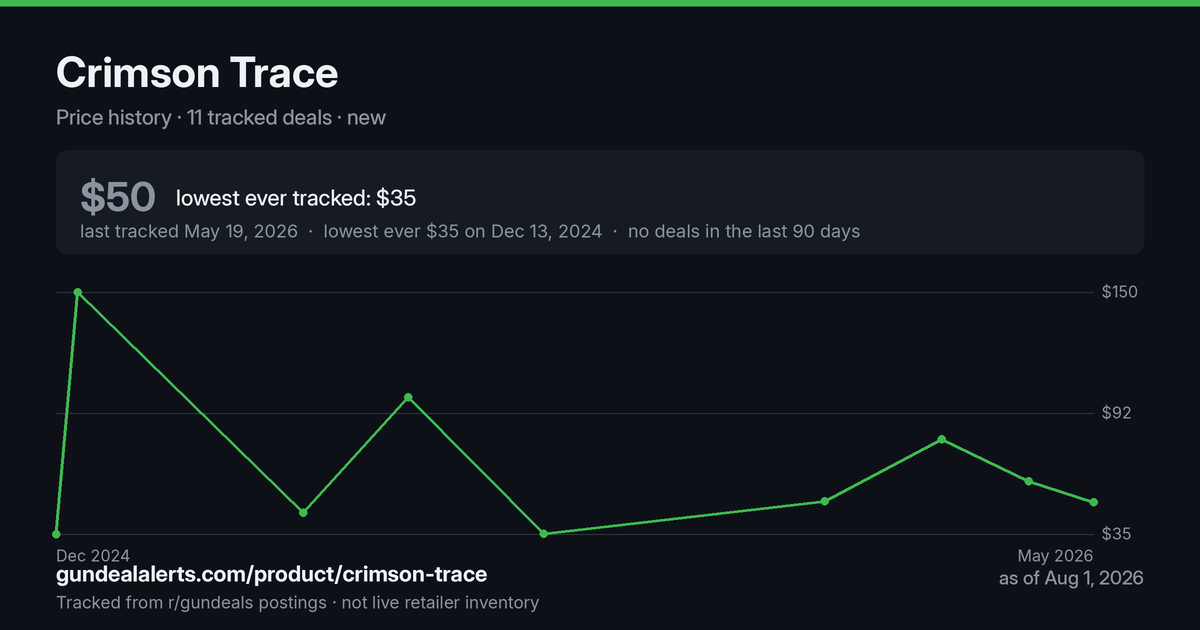Click the May 2026 axis label
This screenshot has height=630, width=1200.
coord(1055,555)
